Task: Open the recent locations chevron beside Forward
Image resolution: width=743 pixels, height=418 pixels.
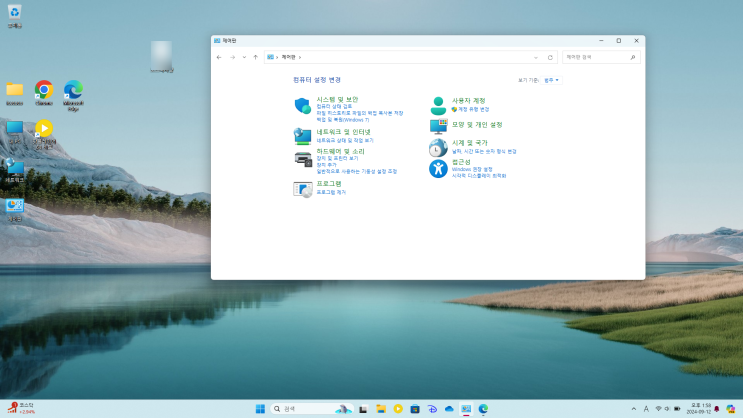Action: click(244, 57)
